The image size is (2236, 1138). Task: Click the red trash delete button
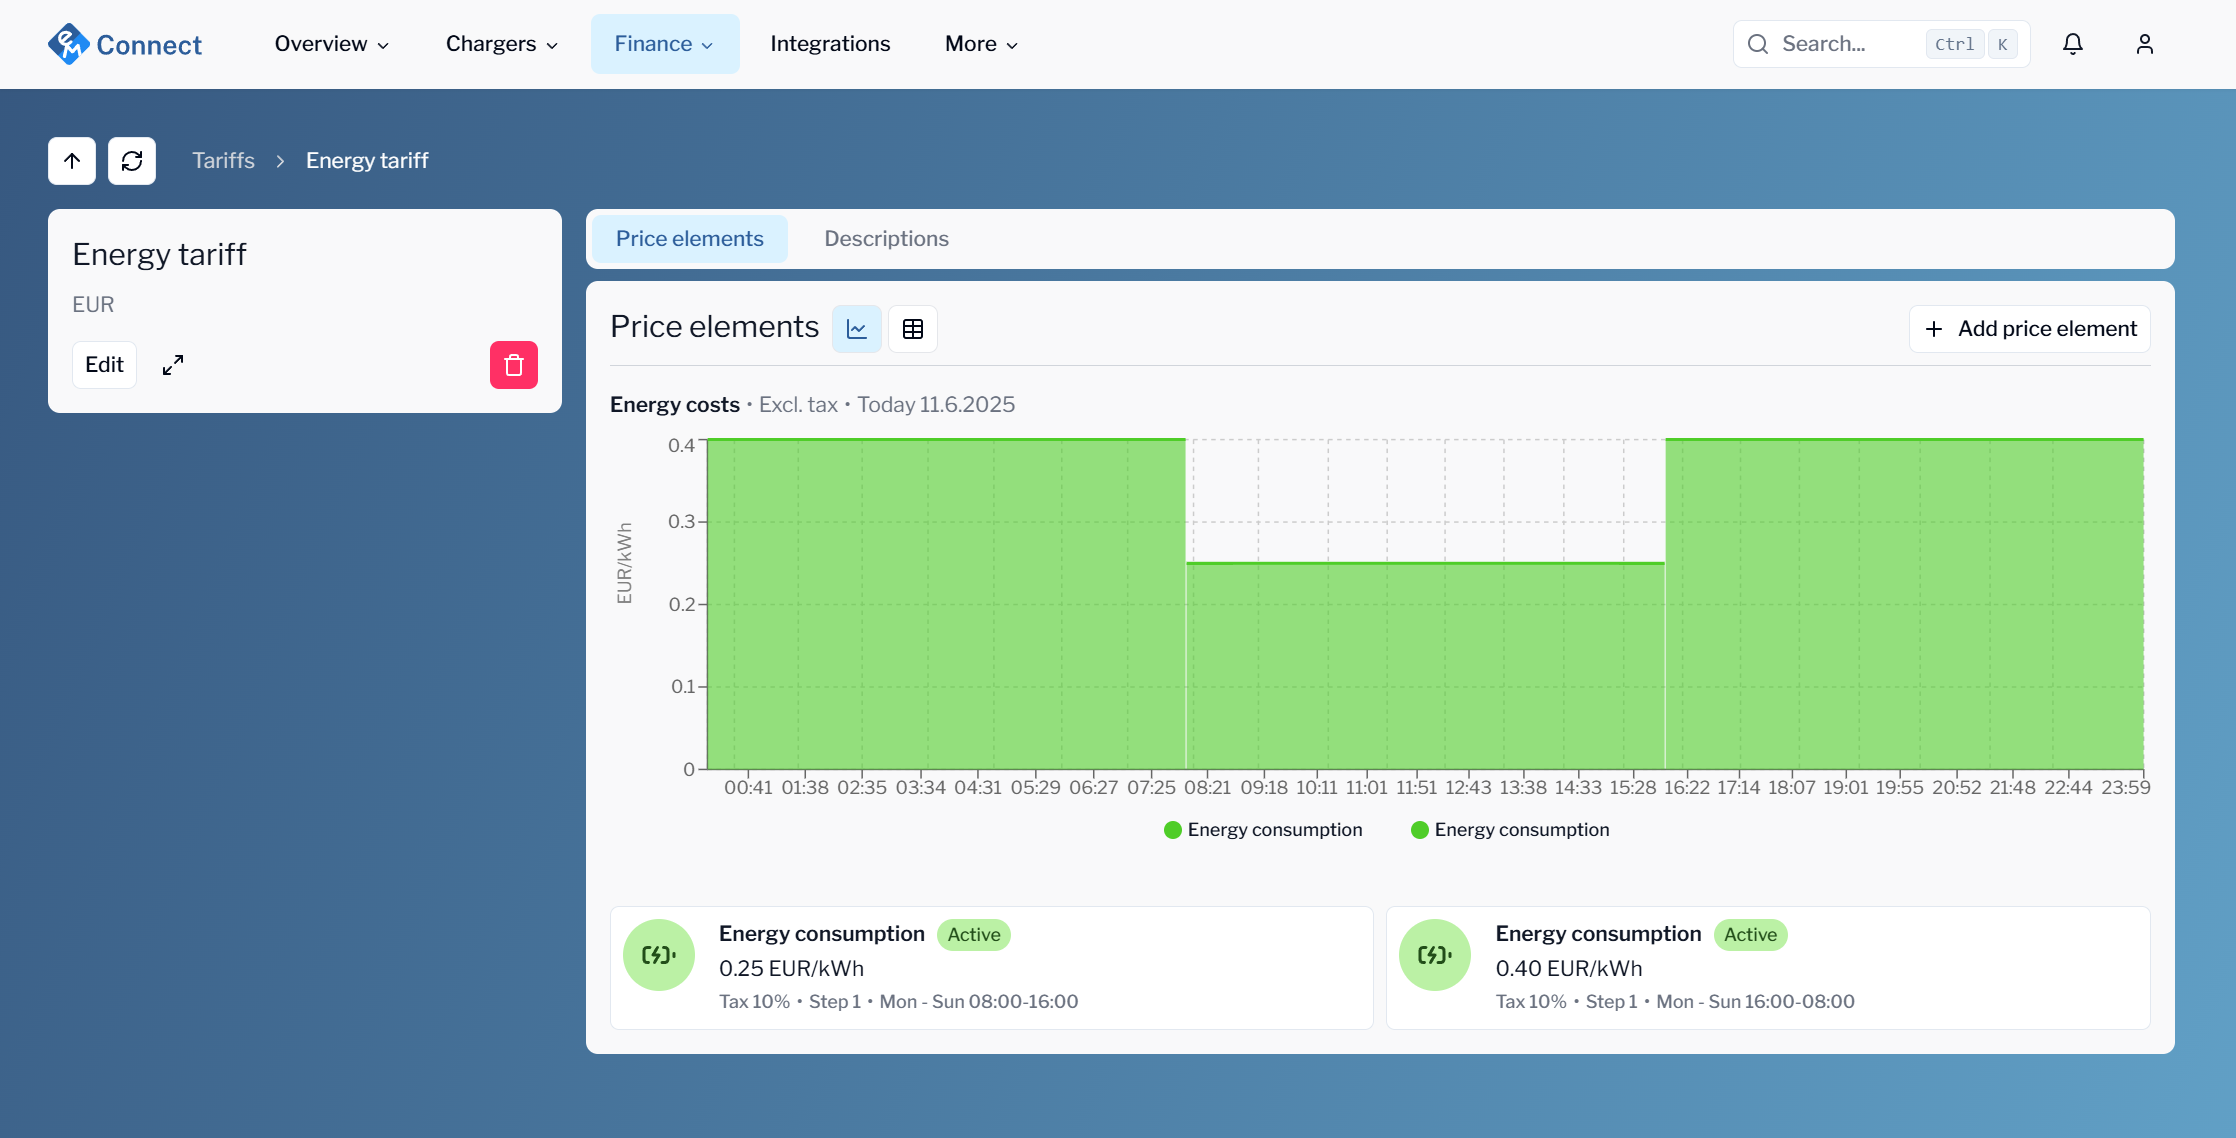tap(514, 365)
